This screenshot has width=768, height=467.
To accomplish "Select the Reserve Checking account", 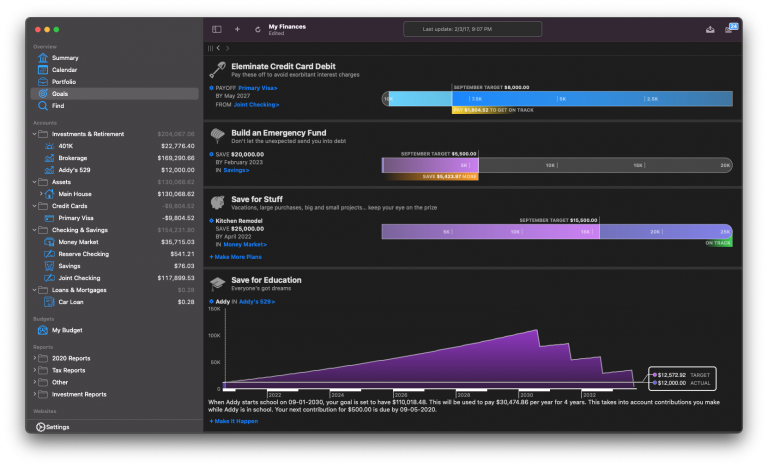I will 114,254.
